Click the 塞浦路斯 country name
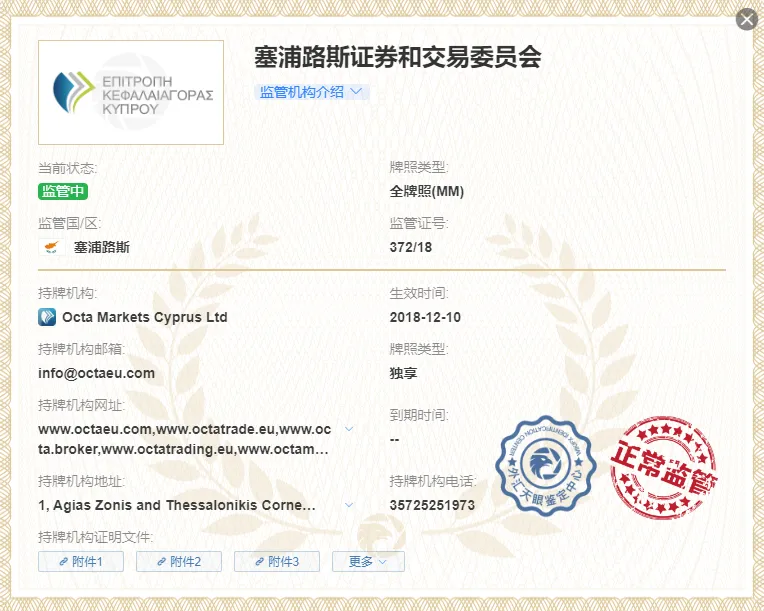The height and width of the screenshot is (611, 764). pos(102,247)
